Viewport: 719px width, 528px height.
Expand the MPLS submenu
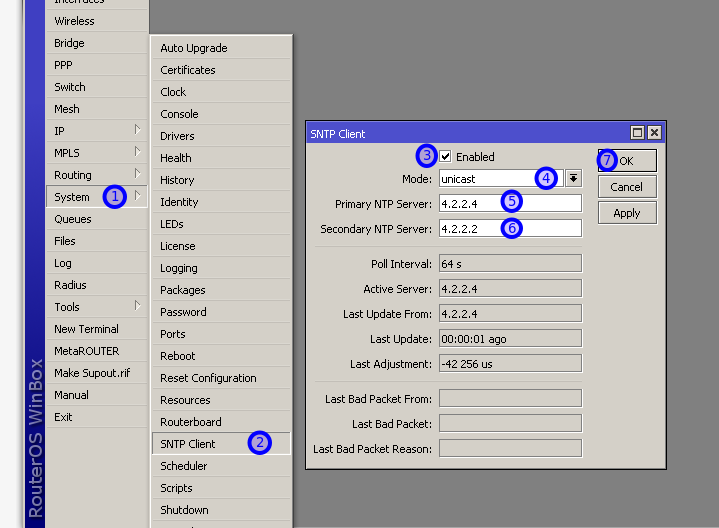[x=95, y=153]
